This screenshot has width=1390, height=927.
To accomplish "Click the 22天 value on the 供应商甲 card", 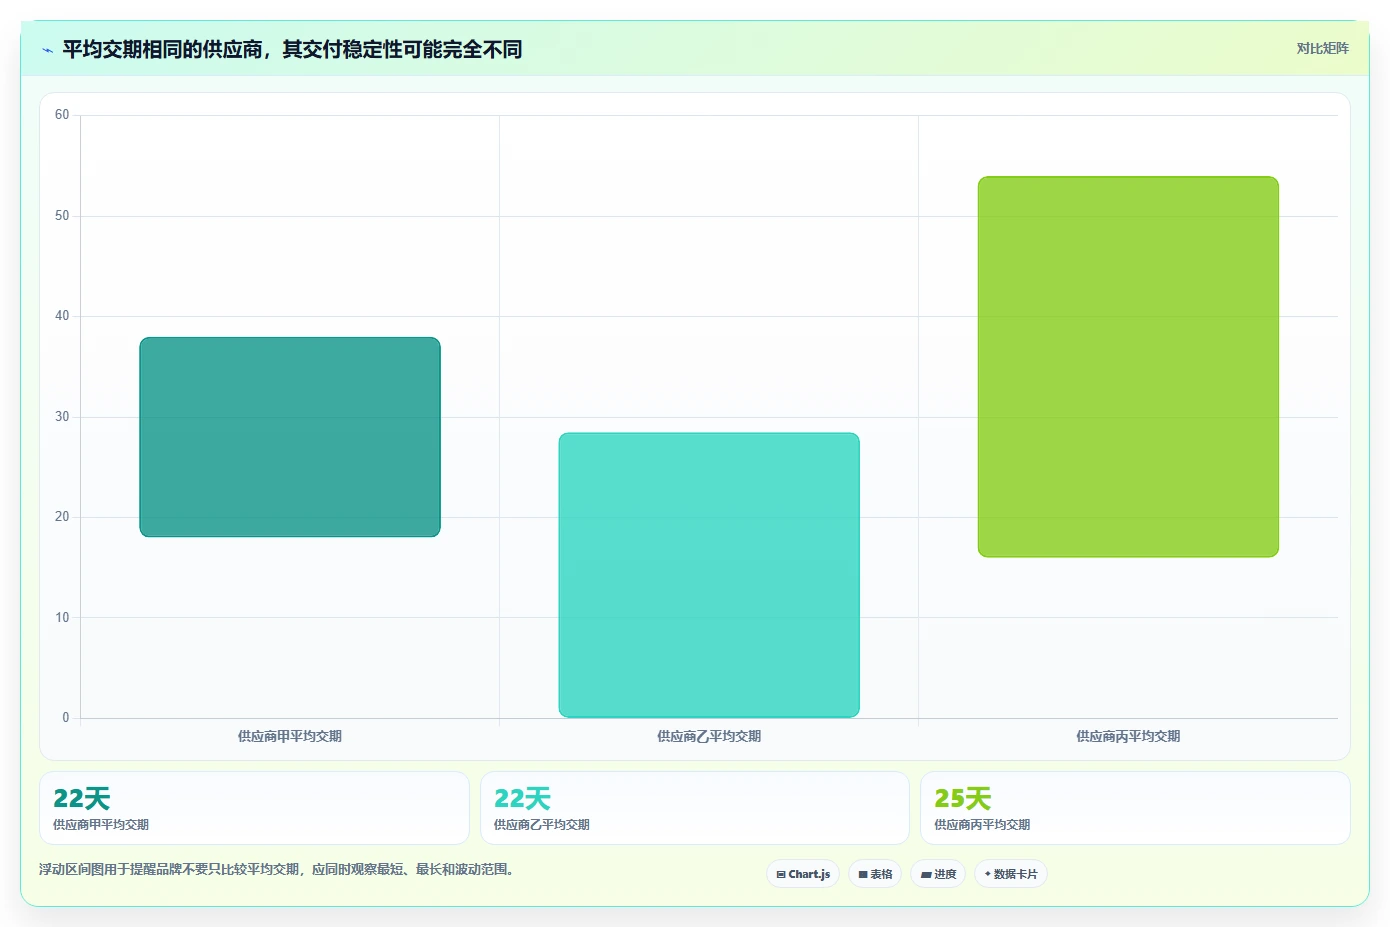I will click(x=81, y=798).
